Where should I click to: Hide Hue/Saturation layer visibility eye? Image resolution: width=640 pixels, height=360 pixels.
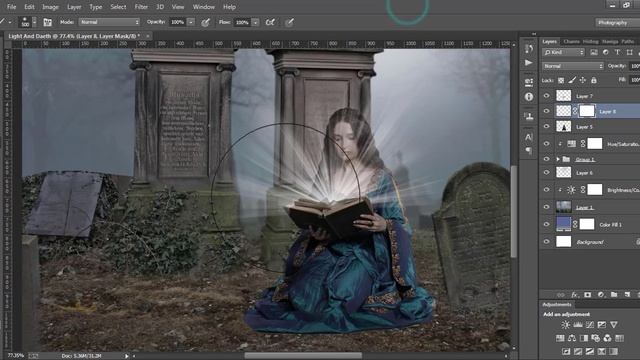click(x=547, y=144)
